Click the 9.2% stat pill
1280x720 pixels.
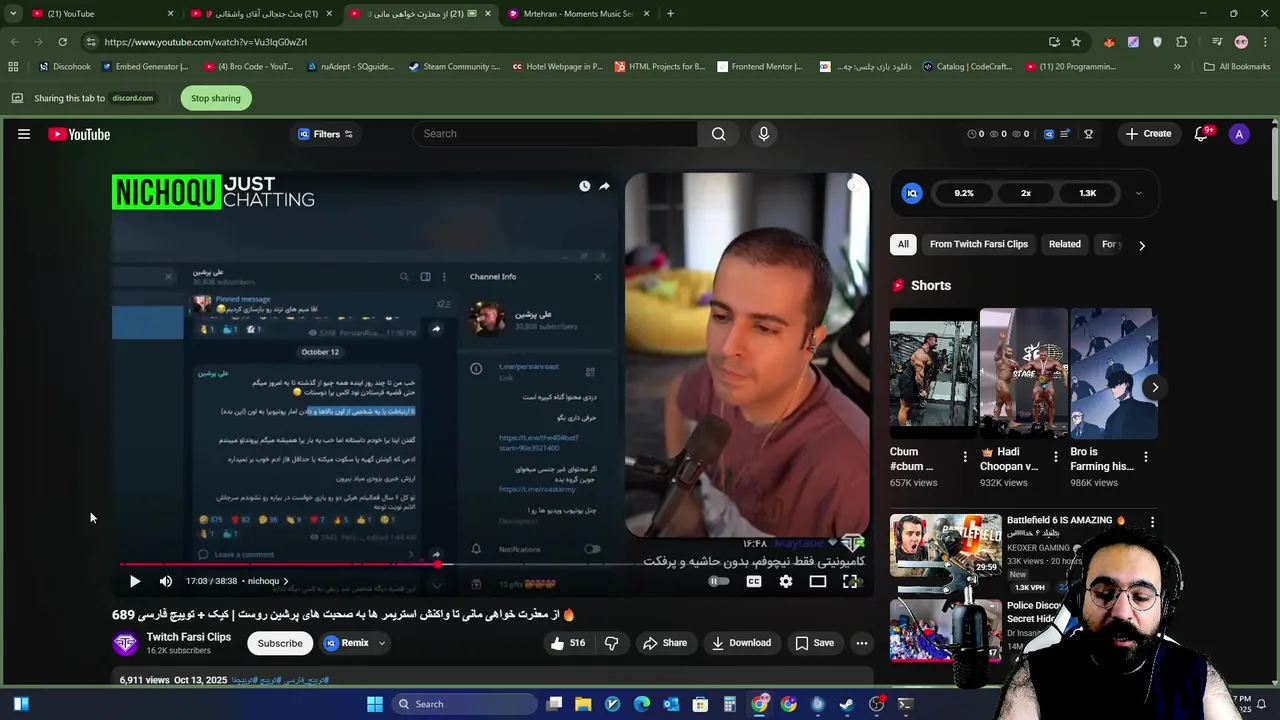(x=964, y=193)
